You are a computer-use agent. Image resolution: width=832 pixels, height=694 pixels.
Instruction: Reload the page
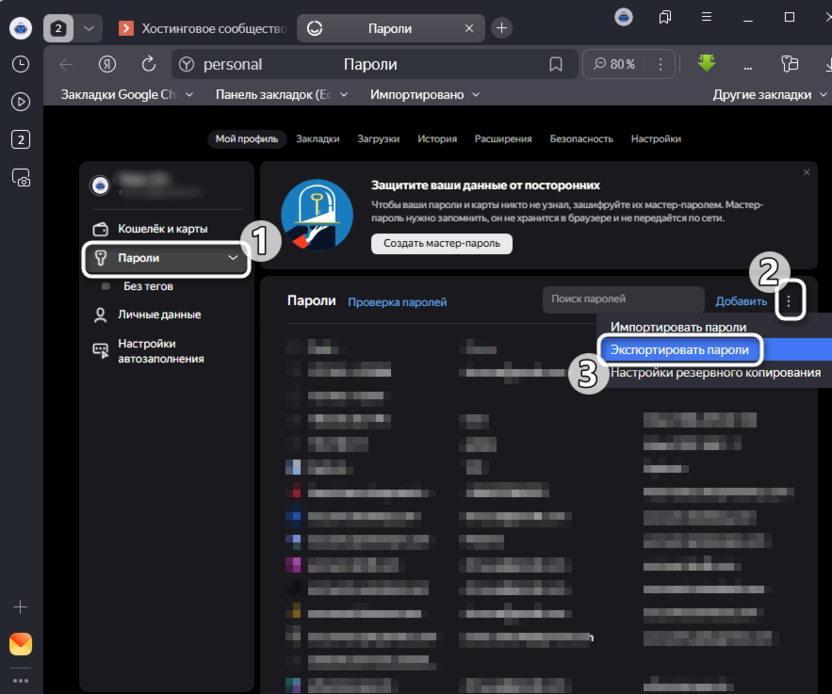click(x=149, y=64)
